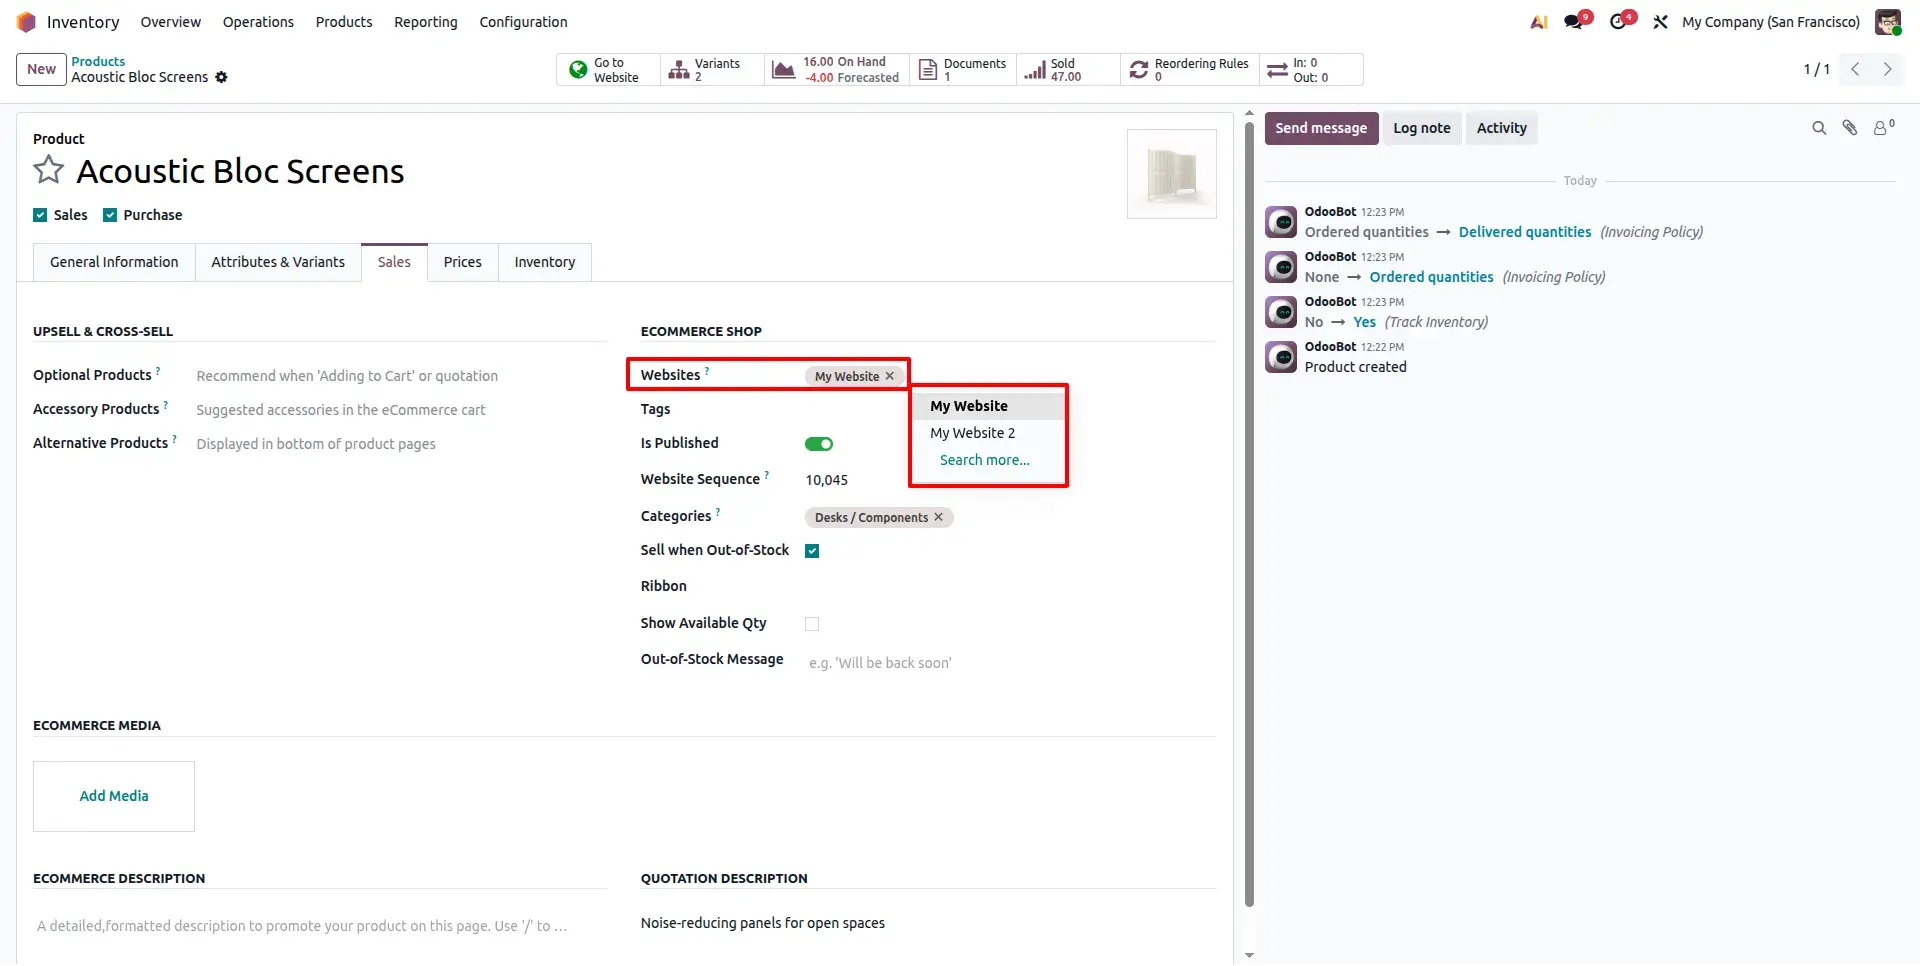Open Reordering Rules stat button
Image resolution: width=1920 pixels, height=966 pixels.
pos(1189,70)
